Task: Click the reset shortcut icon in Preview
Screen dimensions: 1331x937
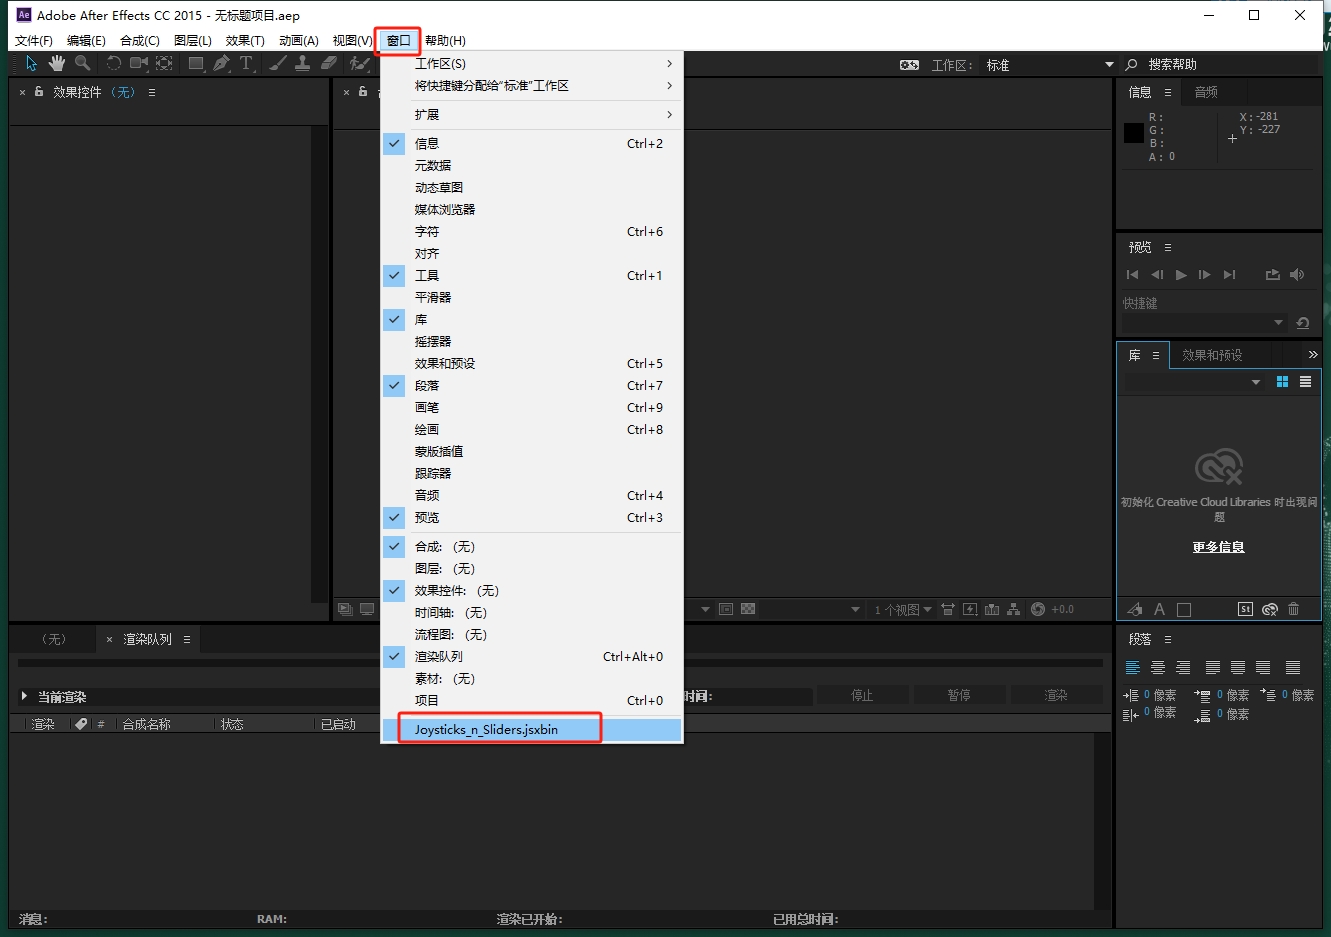Action: [x=1302, y=323]
